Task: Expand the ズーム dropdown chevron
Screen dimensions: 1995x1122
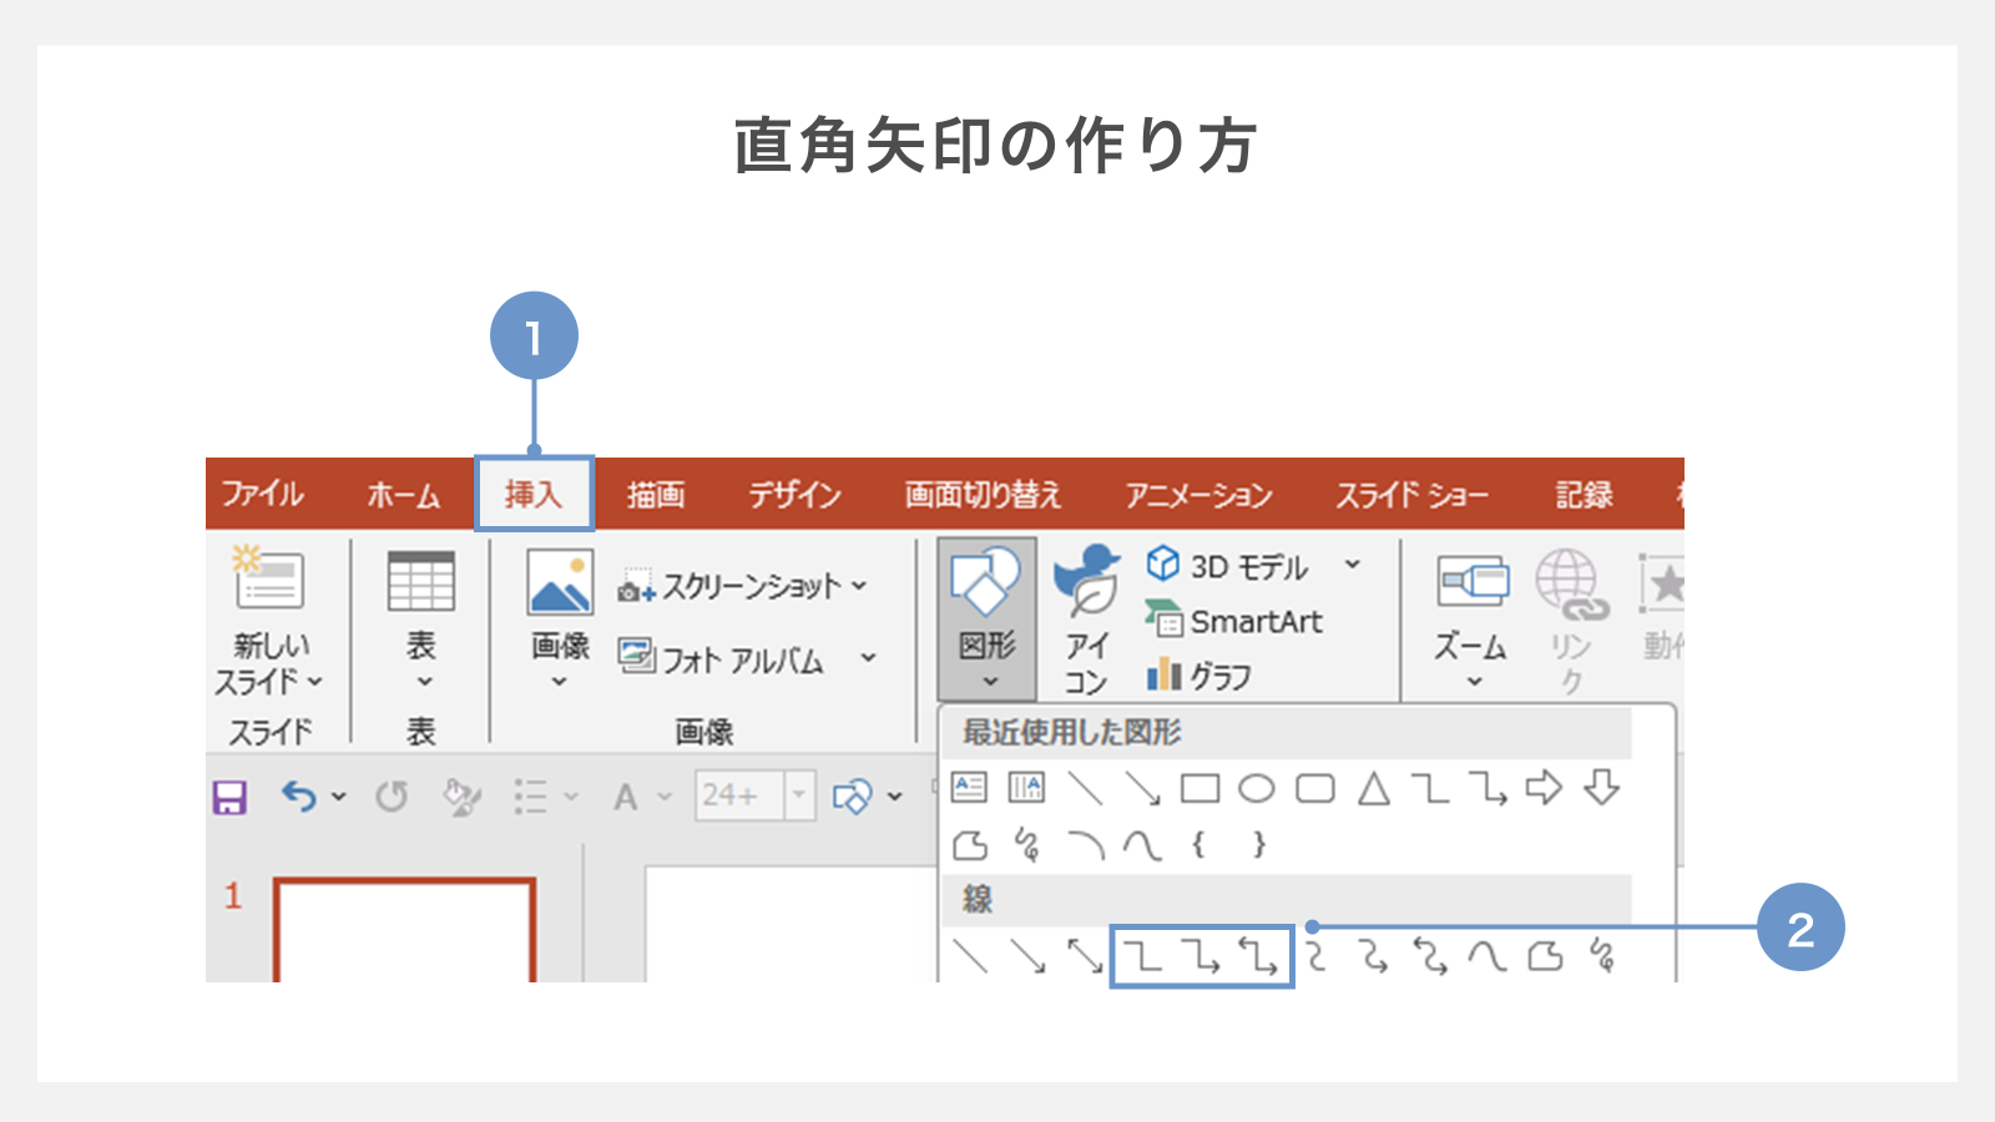Action: coord(1474,682)
